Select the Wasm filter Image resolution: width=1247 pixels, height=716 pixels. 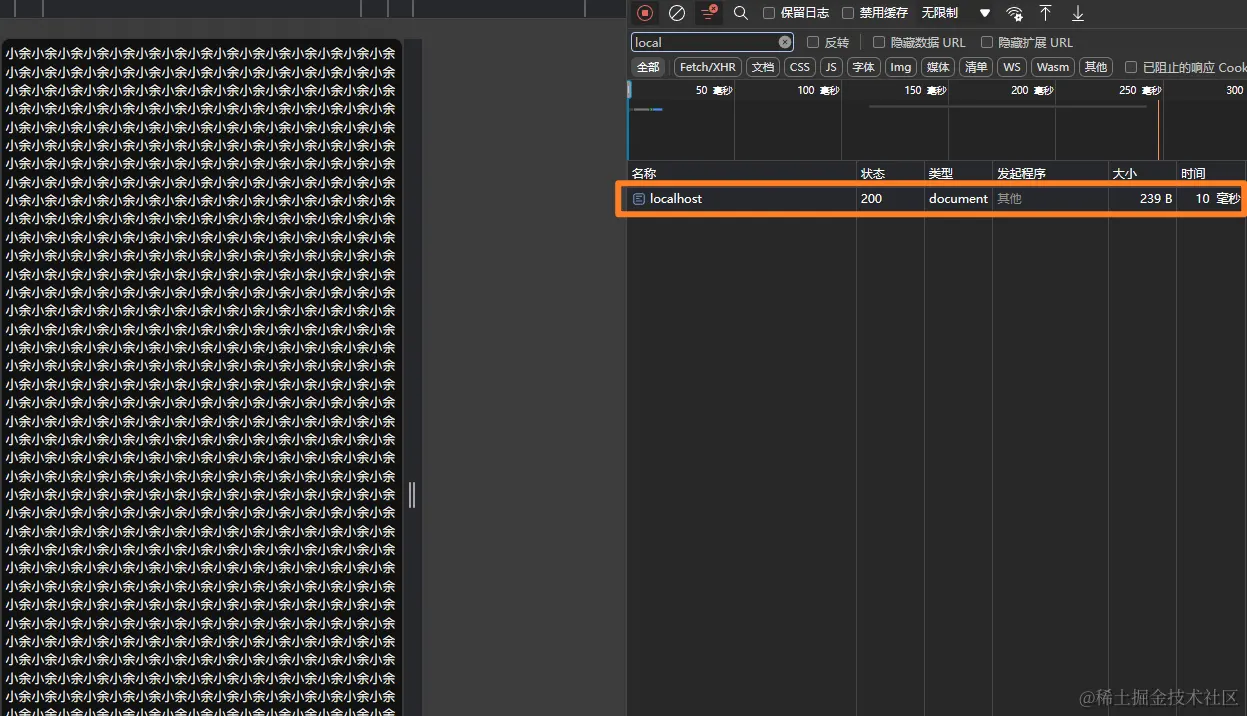click(x=1053, y=67)
